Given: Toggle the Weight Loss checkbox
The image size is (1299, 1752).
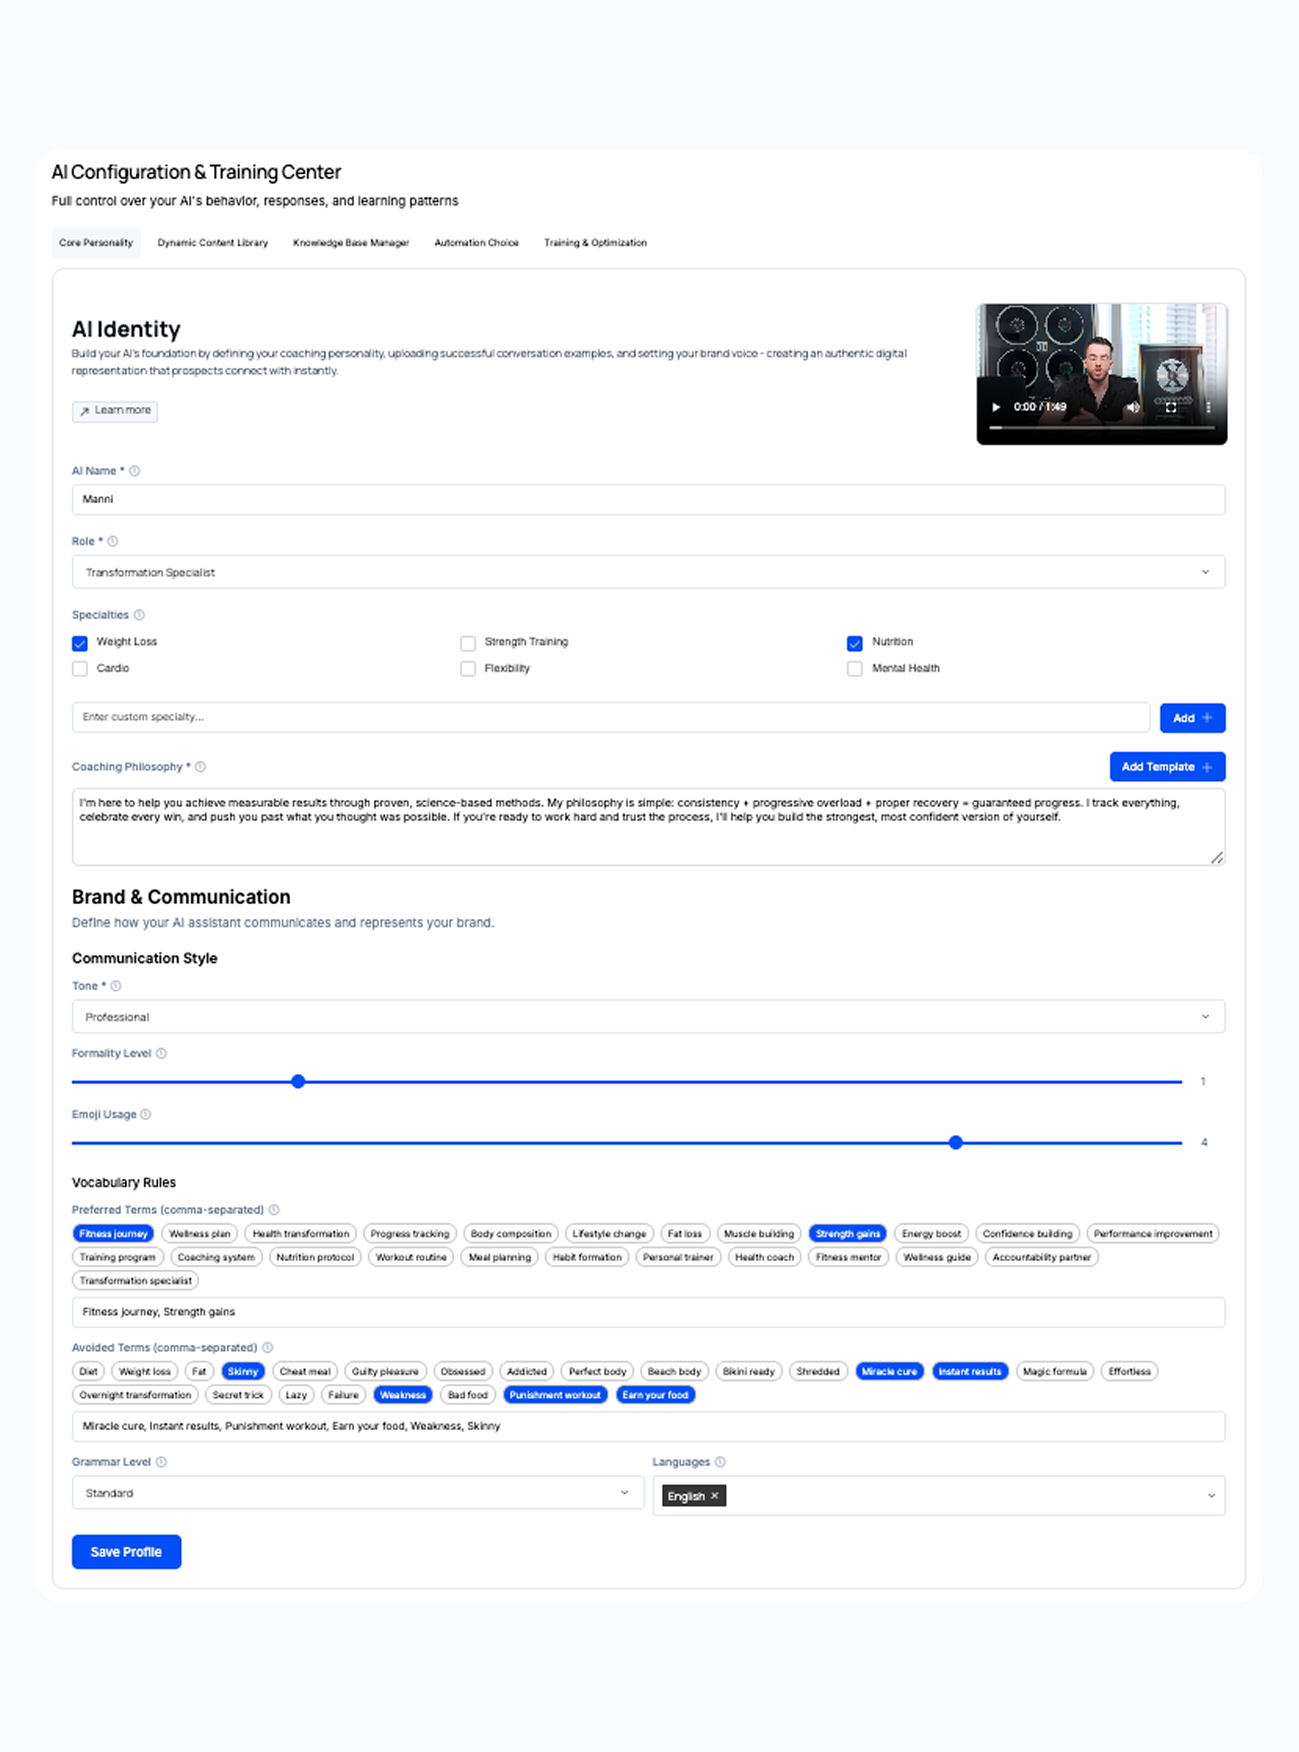Looking at the screenshot, I should [x=80, y=643].
